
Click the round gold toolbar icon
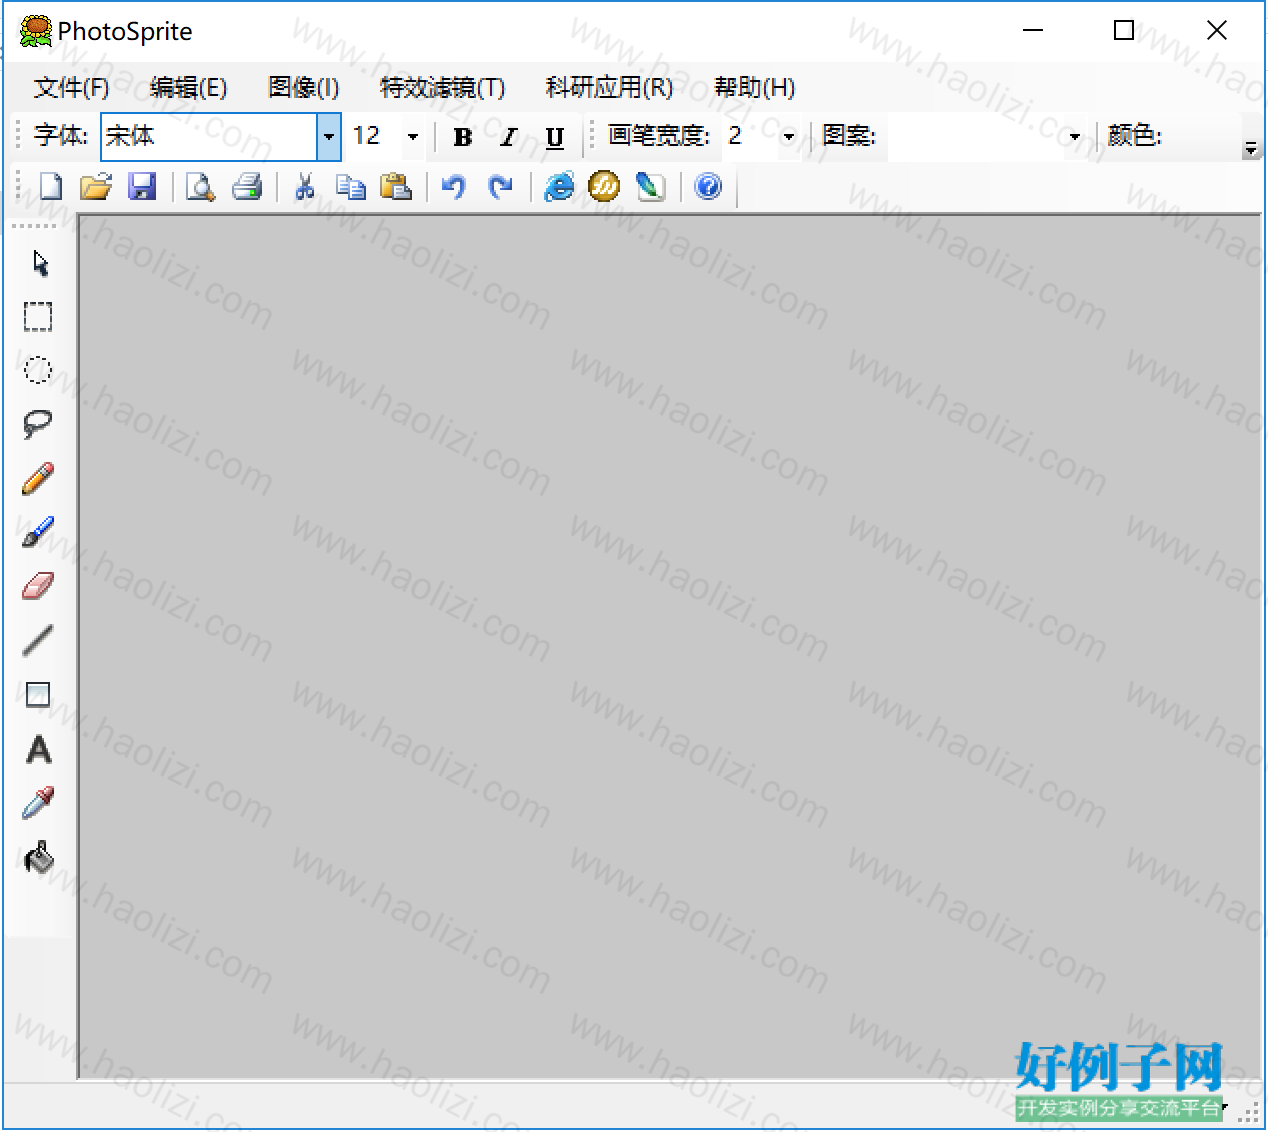604,186
